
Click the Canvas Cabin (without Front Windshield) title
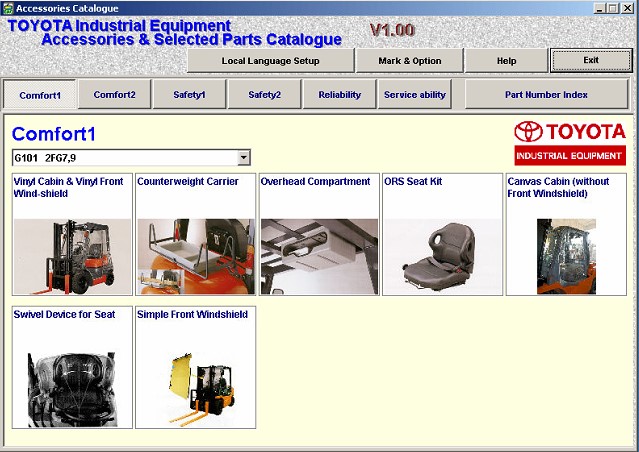[x=558, y=187]
